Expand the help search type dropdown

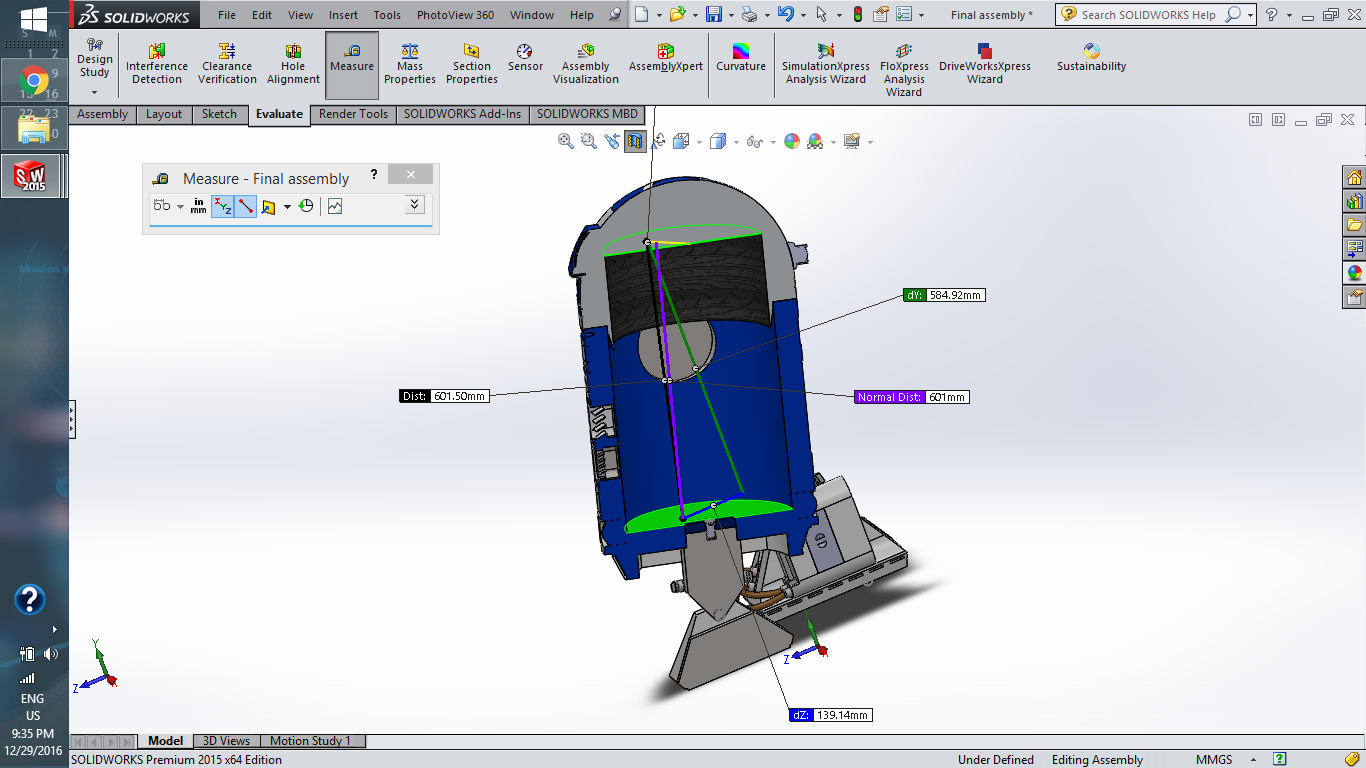(x=1250, y=15)
